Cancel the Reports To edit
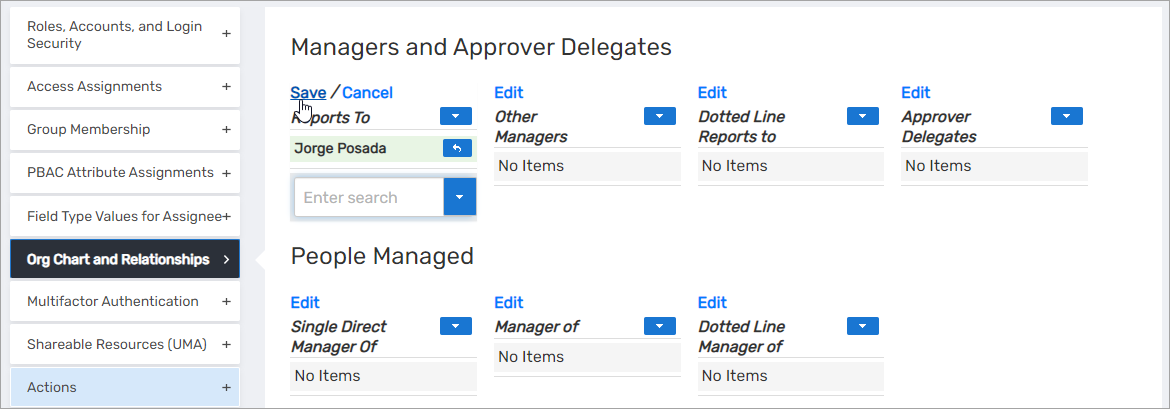 [367, 93]
